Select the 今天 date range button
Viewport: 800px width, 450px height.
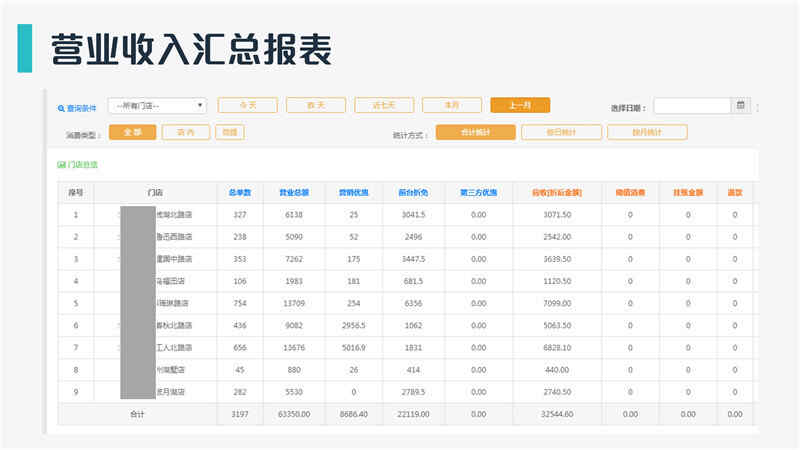pyautogui.click(x=247, y=105)
